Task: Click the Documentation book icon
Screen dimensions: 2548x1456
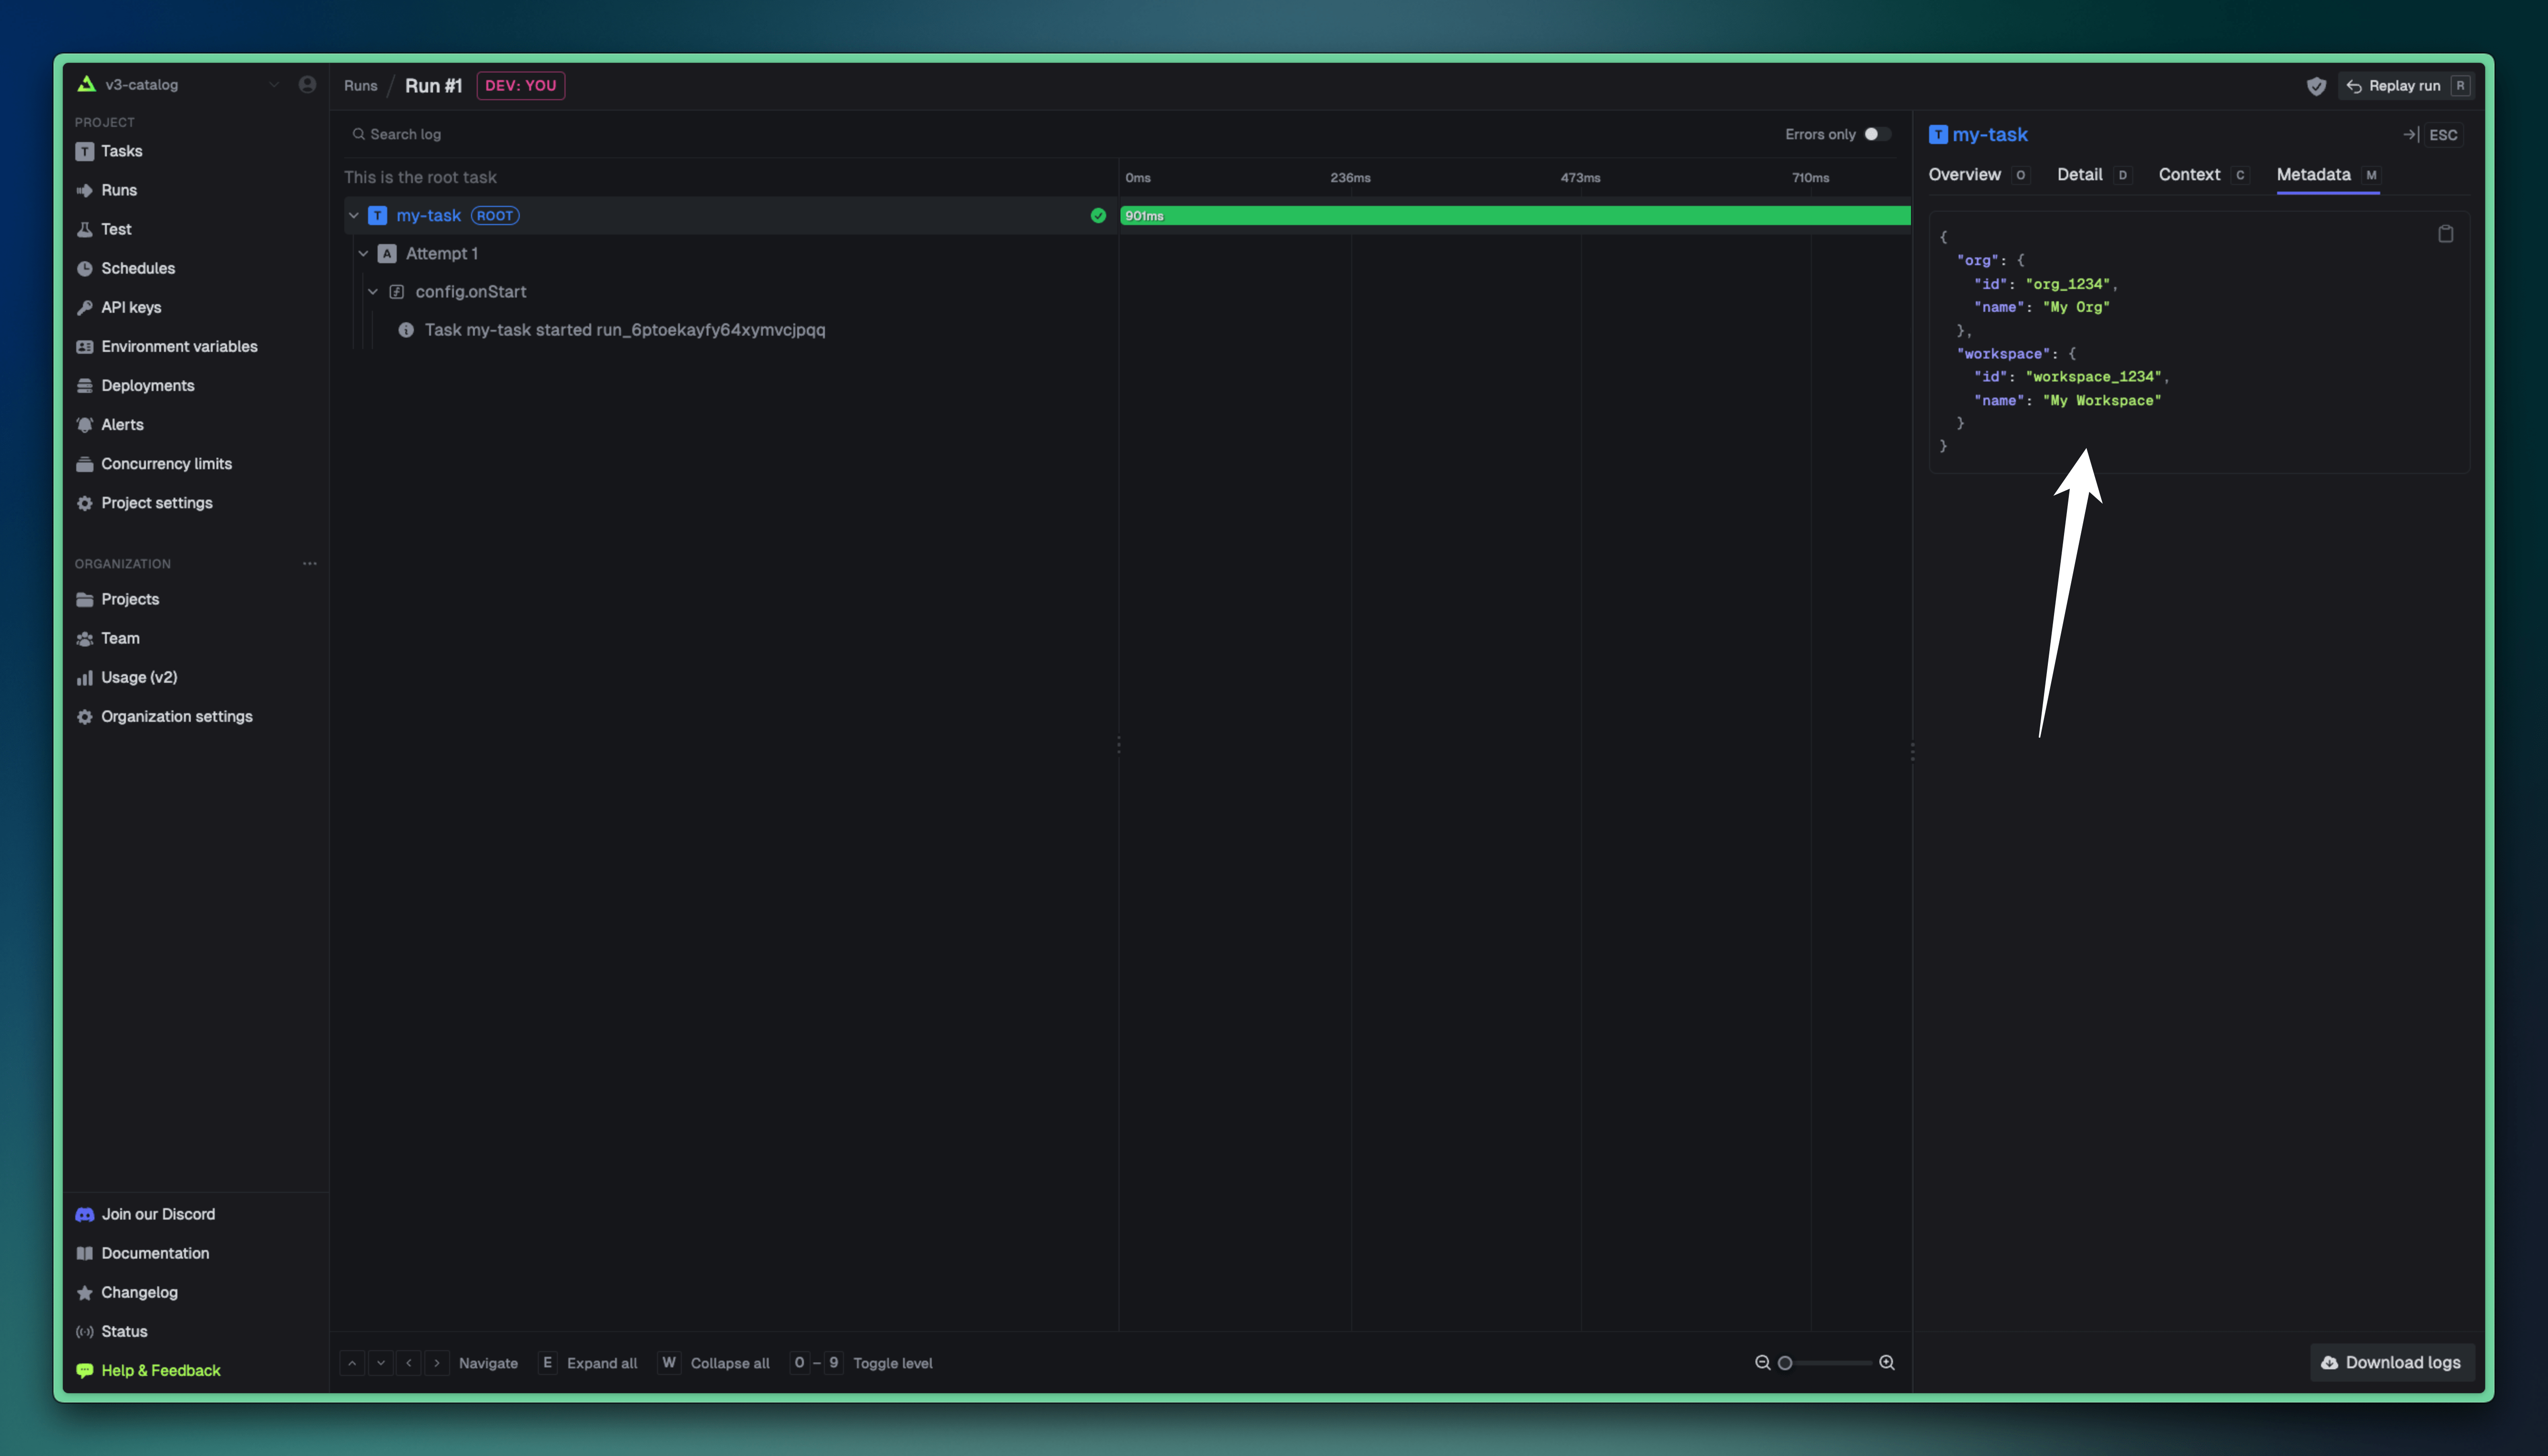Action: [x=85, y=1253]
